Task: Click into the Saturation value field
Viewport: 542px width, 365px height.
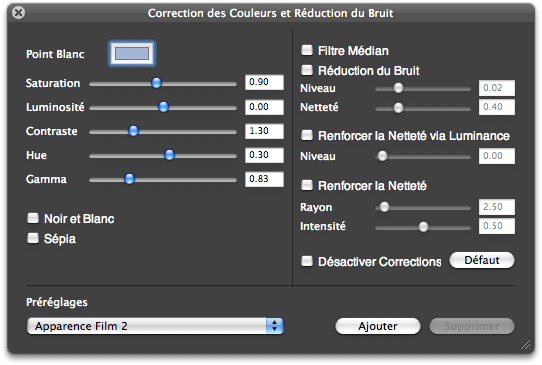Action: (264, 82)
